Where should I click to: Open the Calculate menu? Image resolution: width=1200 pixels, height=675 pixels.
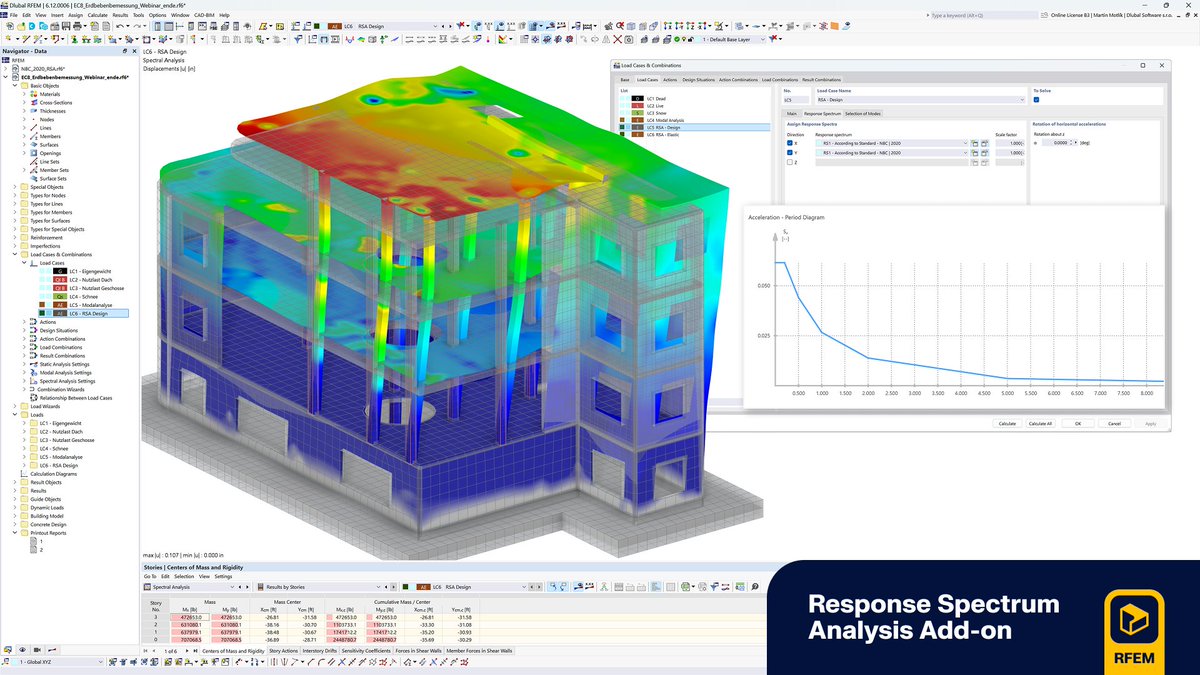97,15
